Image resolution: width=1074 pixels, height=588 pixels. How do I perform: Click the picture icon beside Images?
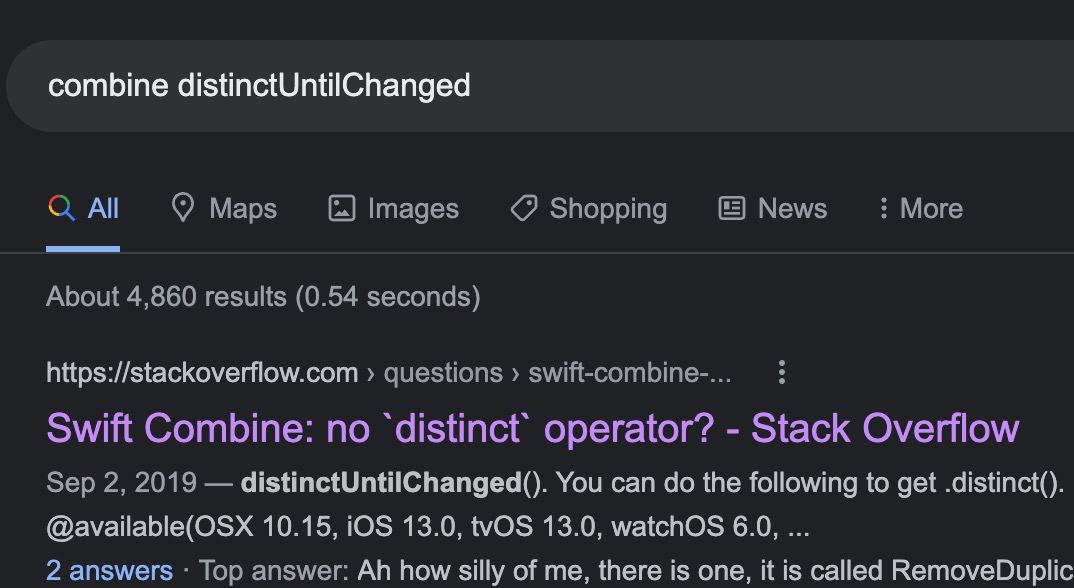click(342, 208)
